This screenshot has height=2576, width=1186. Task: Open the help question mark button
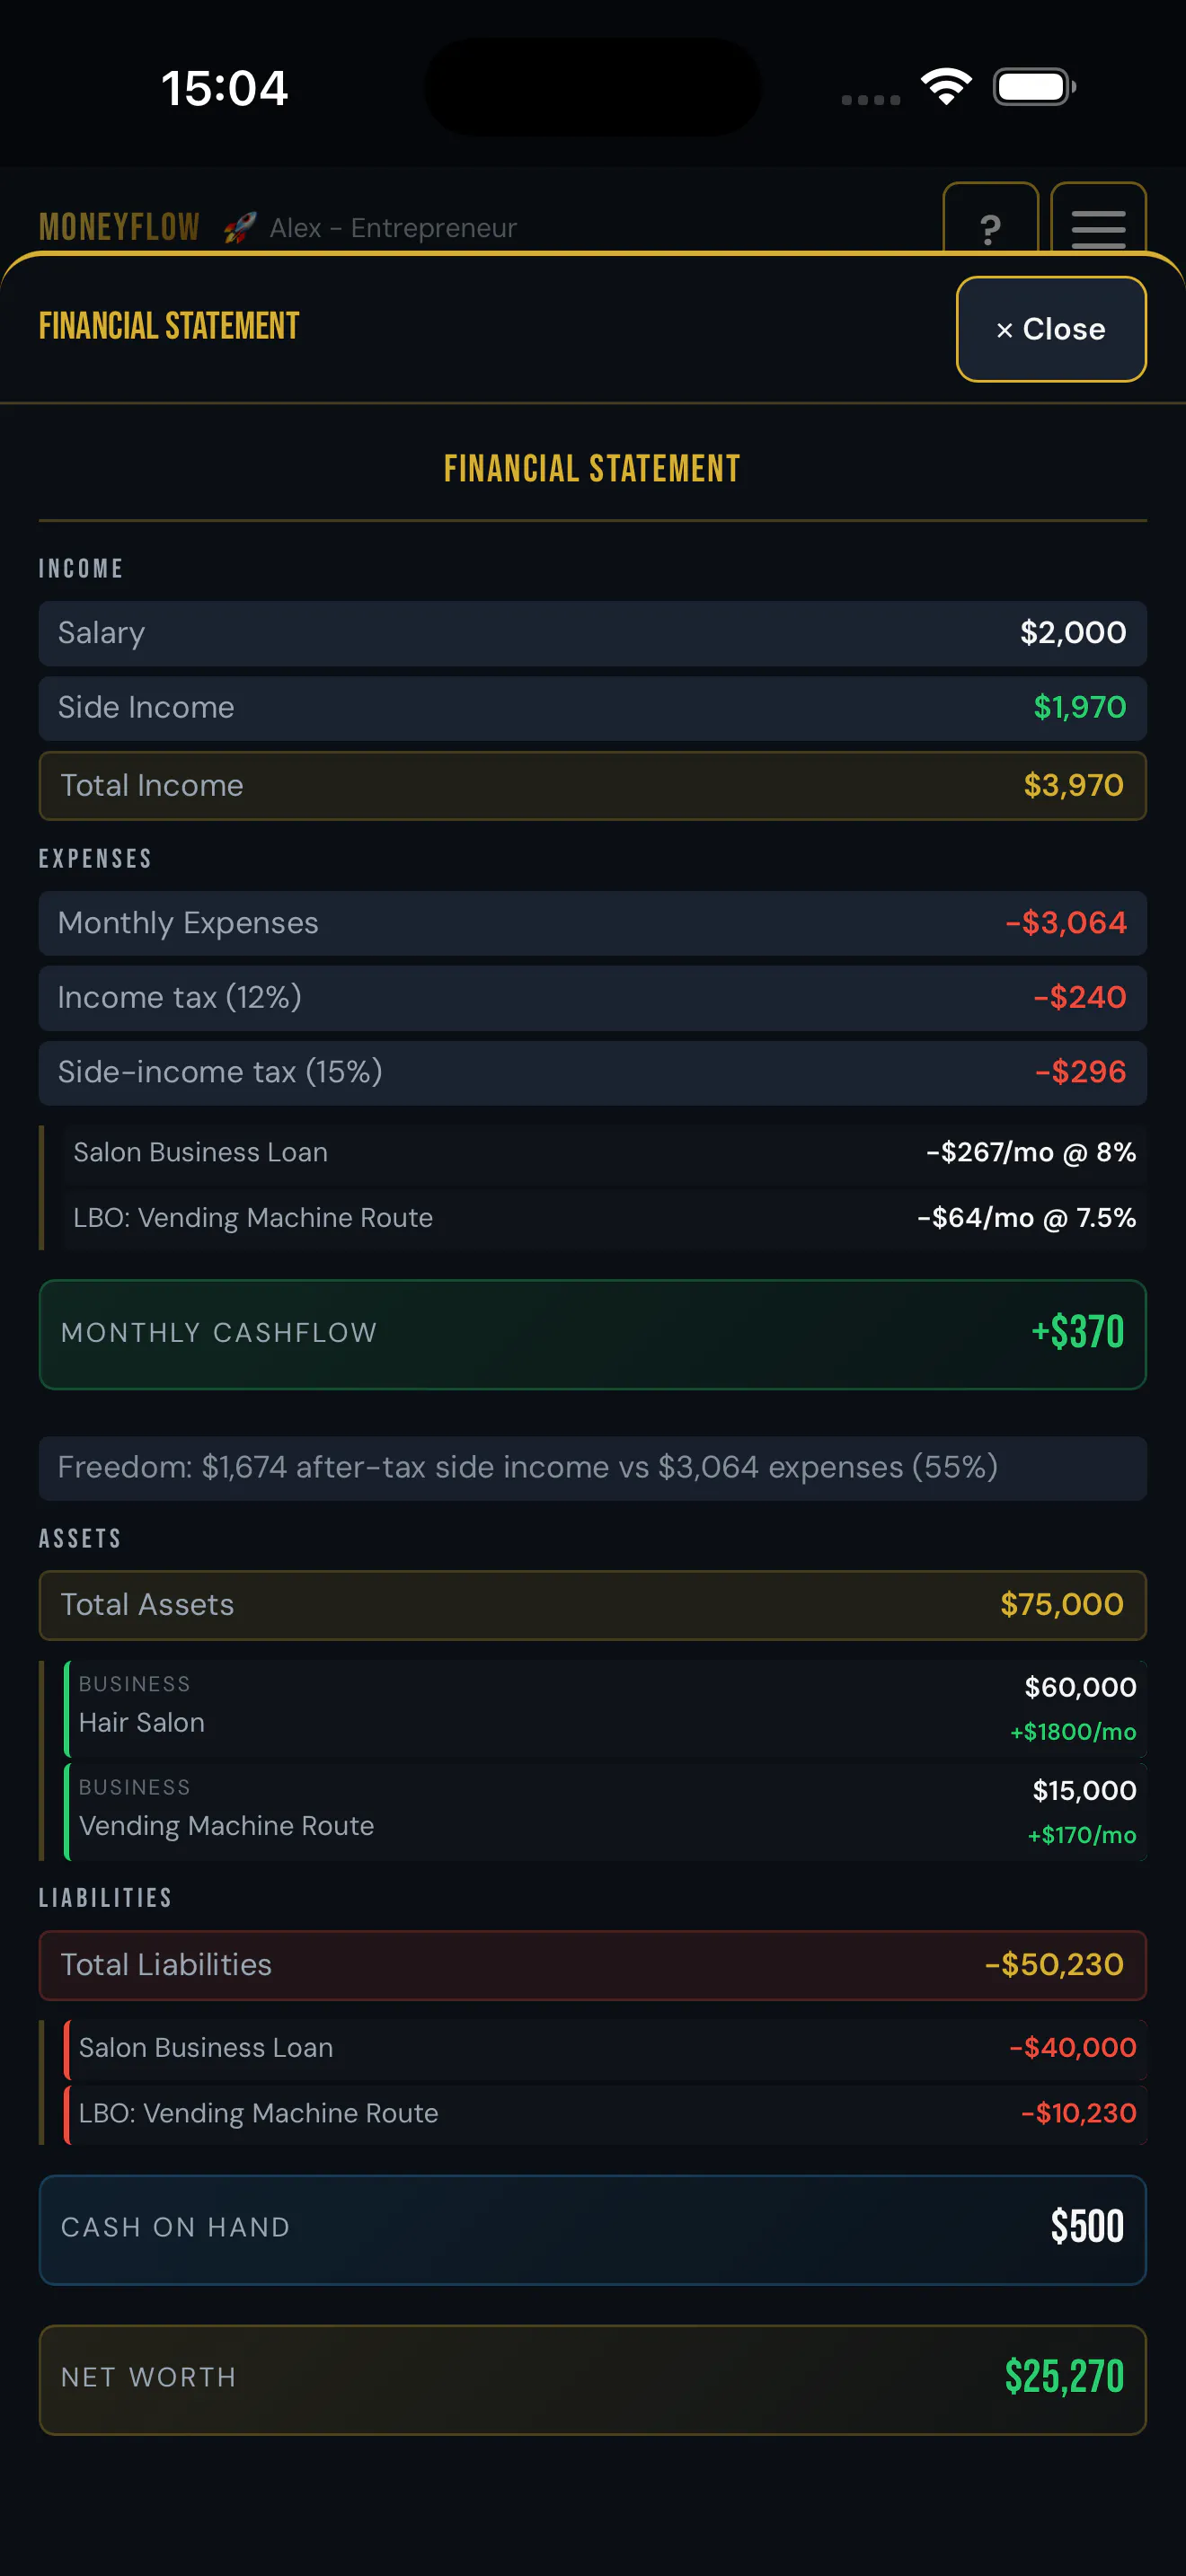click(x=990, y=219)
